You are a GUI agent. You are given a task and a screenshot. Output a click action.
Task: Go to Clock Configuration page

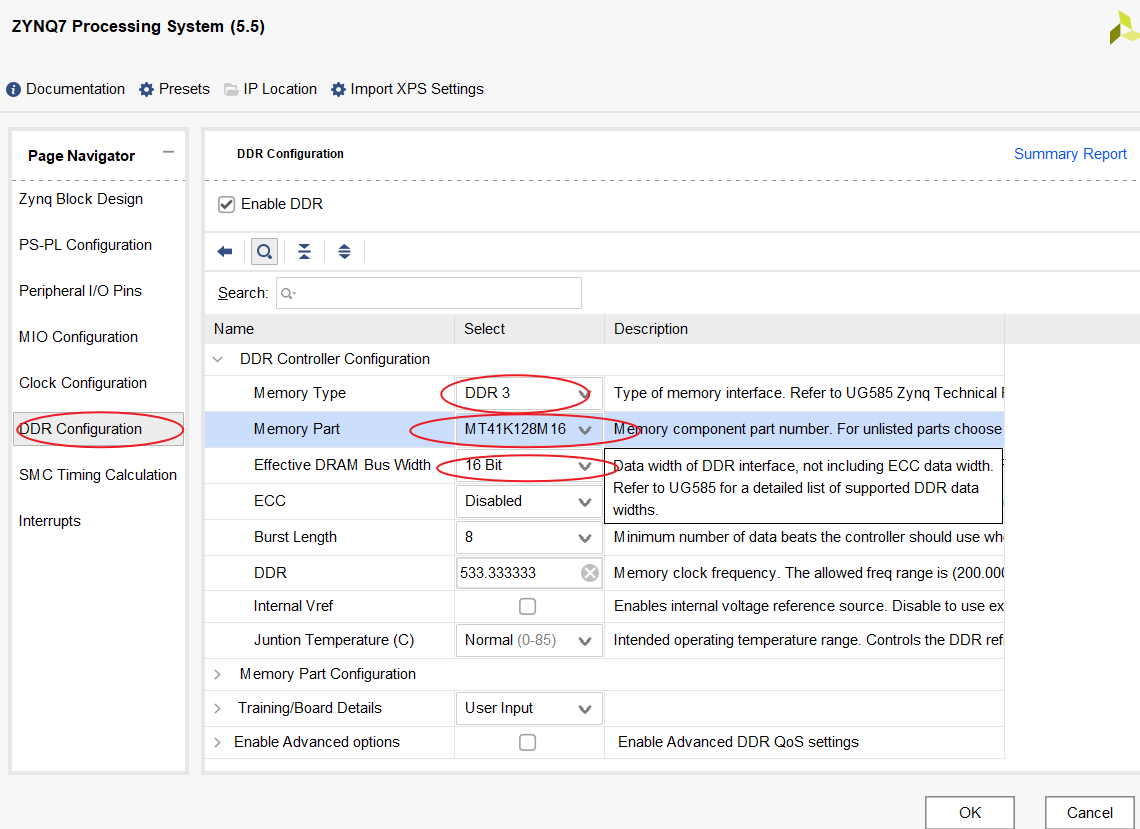[83, 383]
